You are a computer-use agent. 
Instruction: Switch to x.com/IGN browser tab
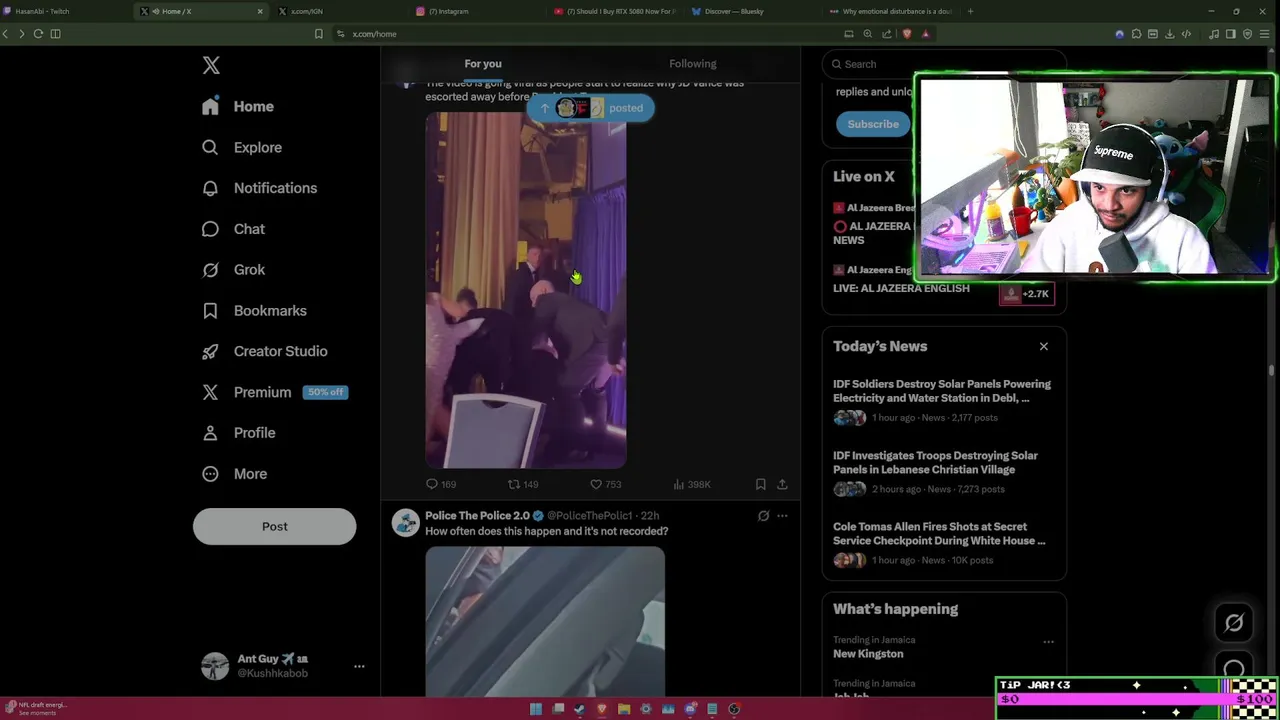tap(339, 11)
